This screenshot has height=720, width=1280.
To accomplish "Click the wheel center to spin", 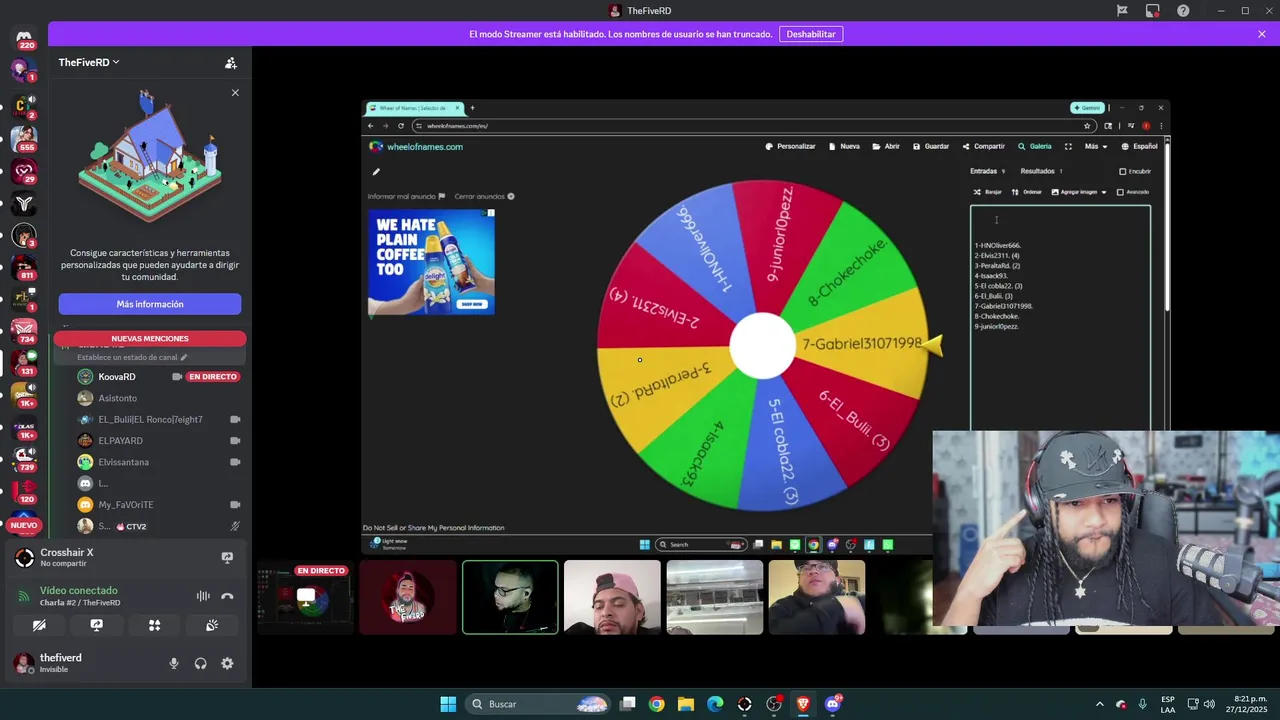I will tap(762, 345).
